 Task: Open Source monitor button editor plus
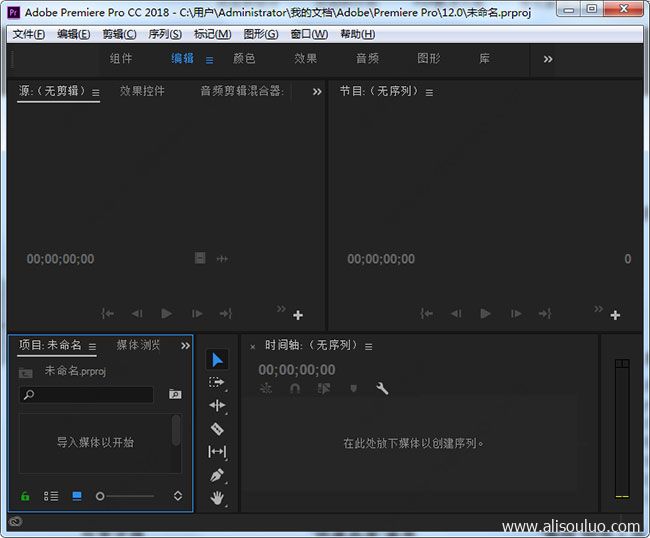(x=298, y=315)
